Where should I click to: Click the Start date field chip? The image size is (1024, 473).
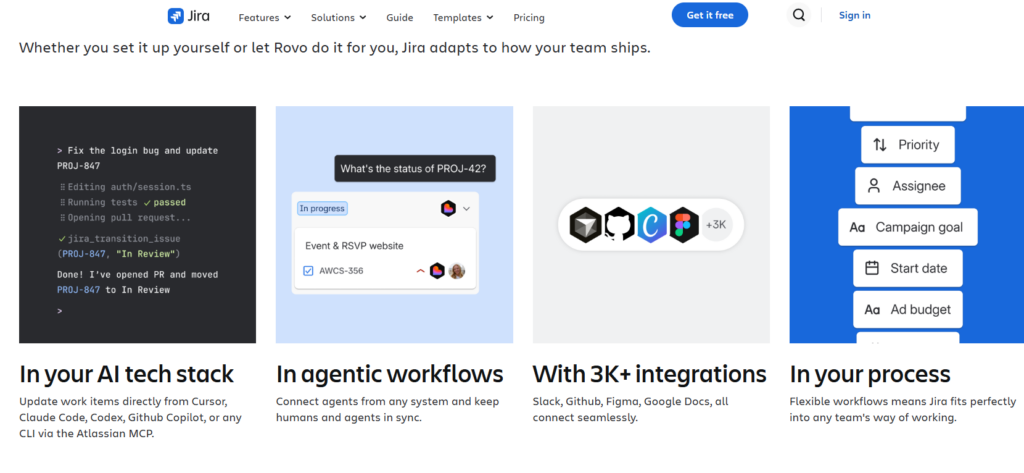[x=908, y=268]
